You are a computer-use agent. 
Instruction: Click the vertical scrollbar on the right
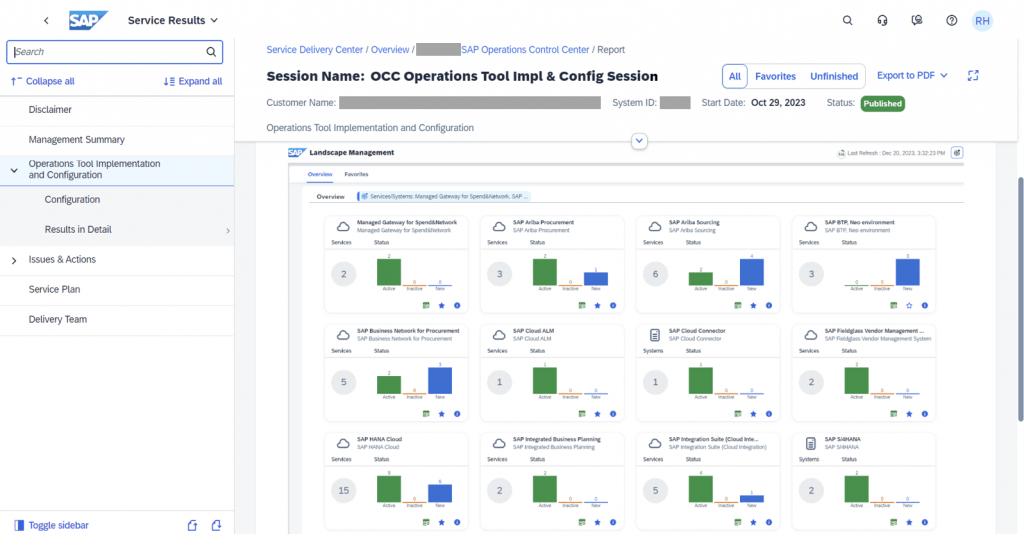(x=1019, y=299)
